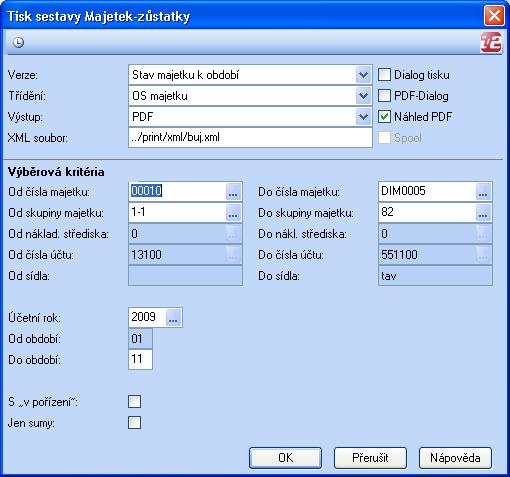This screenshot has width=510, height=477.
Task: Enable the Dialog tisku checkbox
Action: (x=384, y=75)
